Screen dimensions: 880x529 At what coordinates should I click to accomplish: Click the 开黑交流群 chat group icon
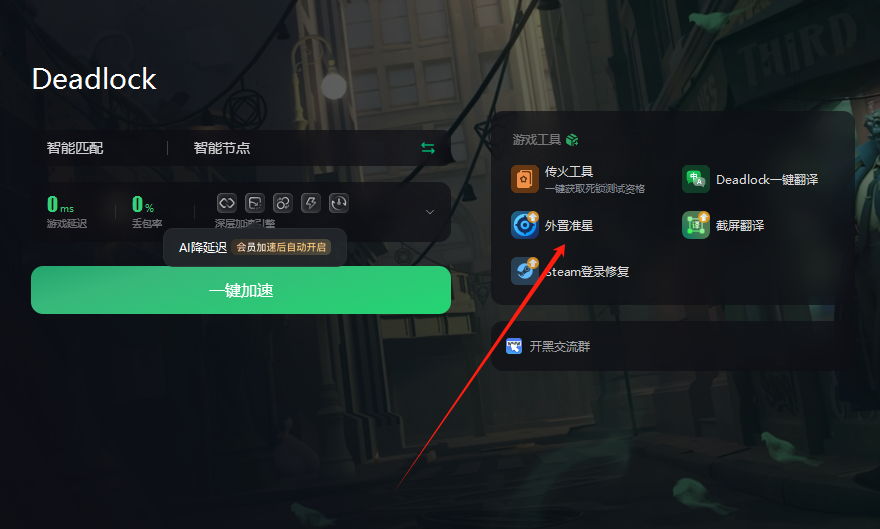[x=514, y=346]
